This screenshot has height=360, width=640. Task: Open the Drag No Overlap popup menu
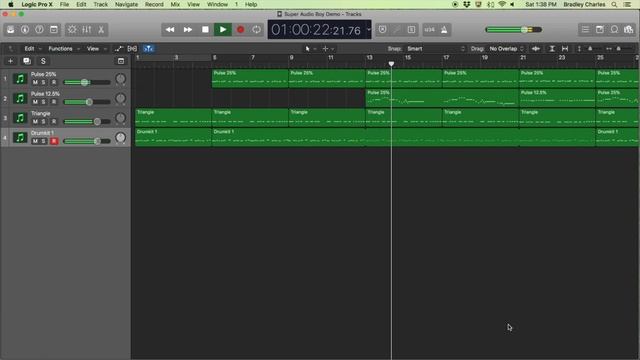tap(506, 49)
